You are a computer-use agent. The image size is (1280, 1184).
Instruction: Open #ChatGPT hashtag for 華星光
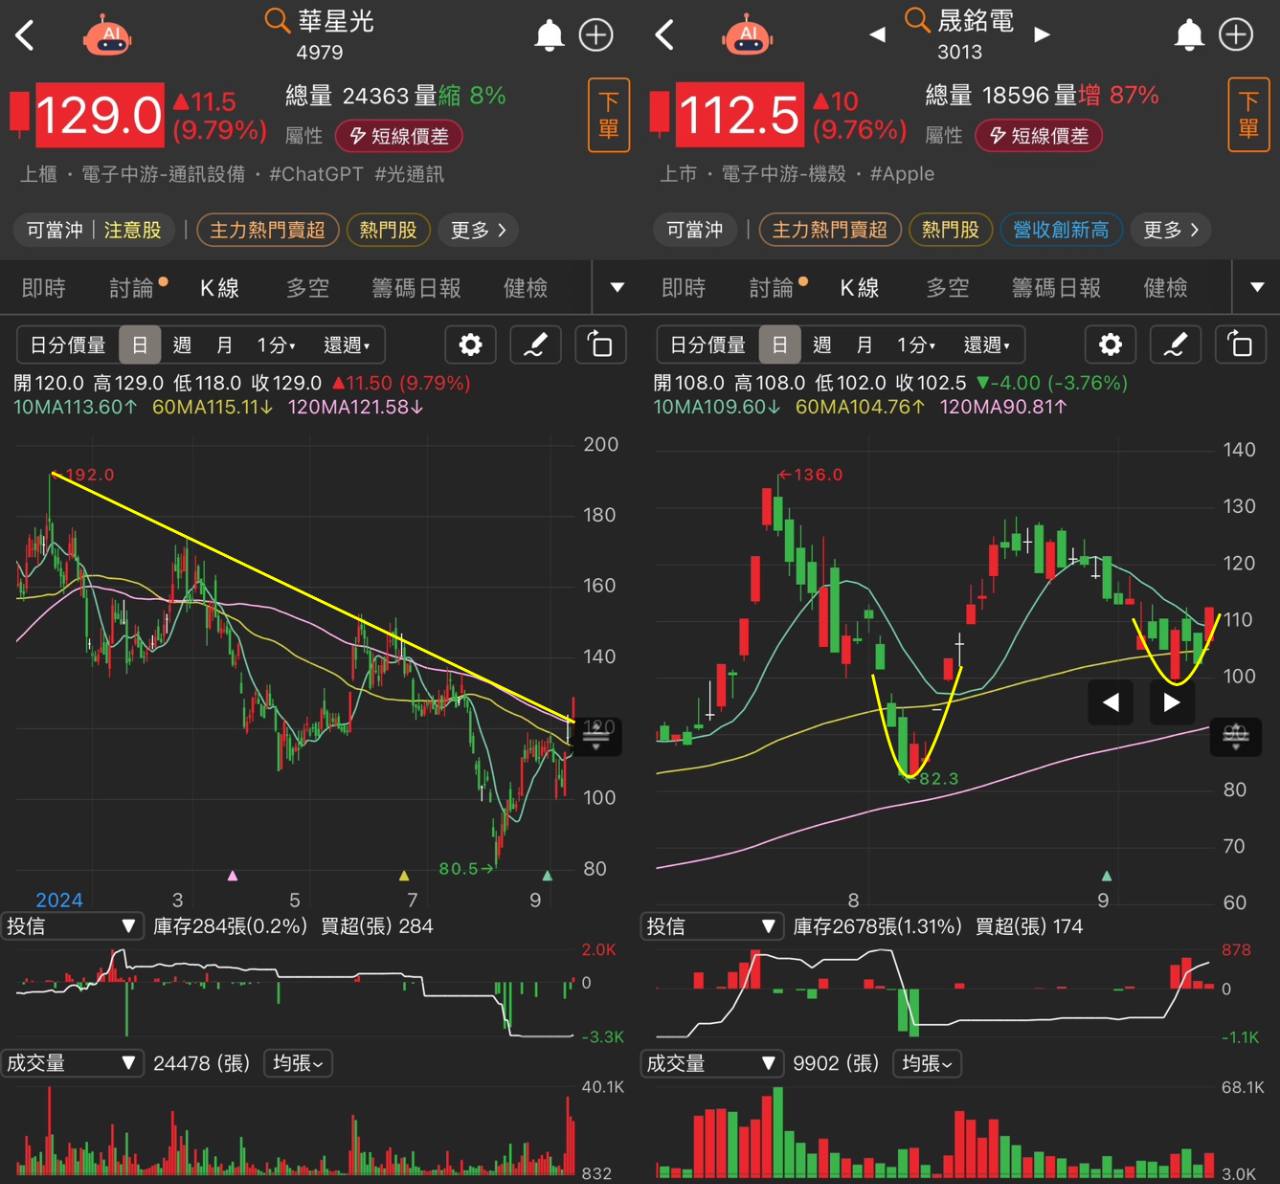(316, 174)
